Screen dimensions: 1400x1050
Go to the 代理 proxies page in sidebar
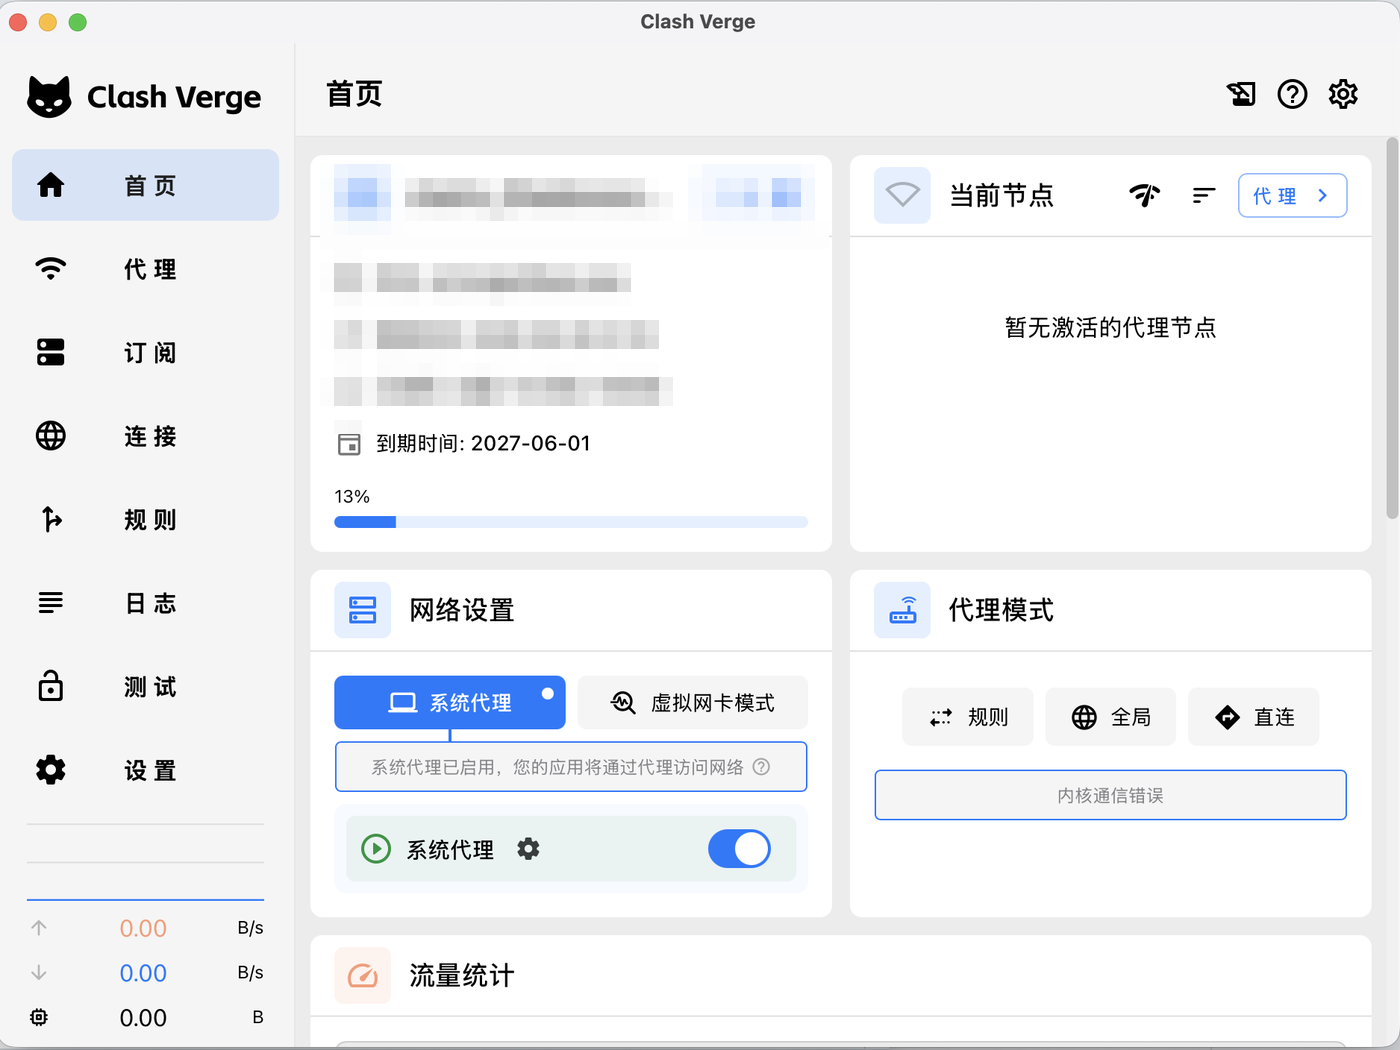[x=145, y=269]
